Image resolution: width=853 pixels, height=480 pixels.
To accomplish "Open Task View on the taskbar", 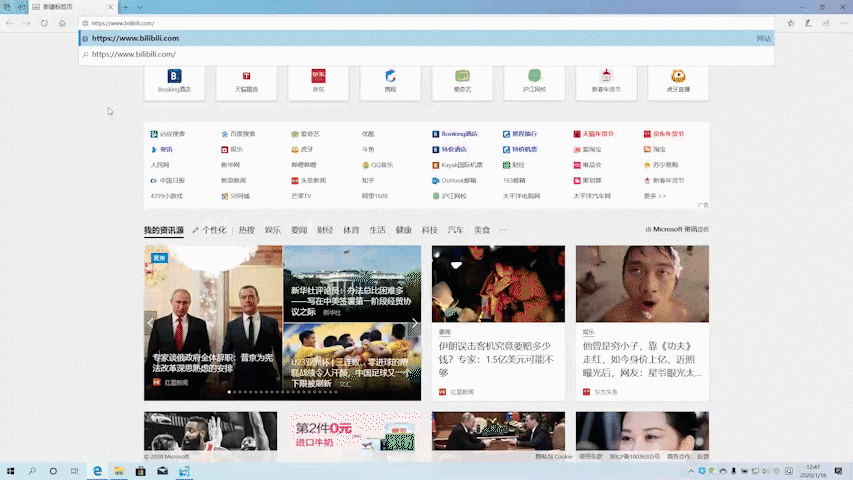I will [75, 471].
